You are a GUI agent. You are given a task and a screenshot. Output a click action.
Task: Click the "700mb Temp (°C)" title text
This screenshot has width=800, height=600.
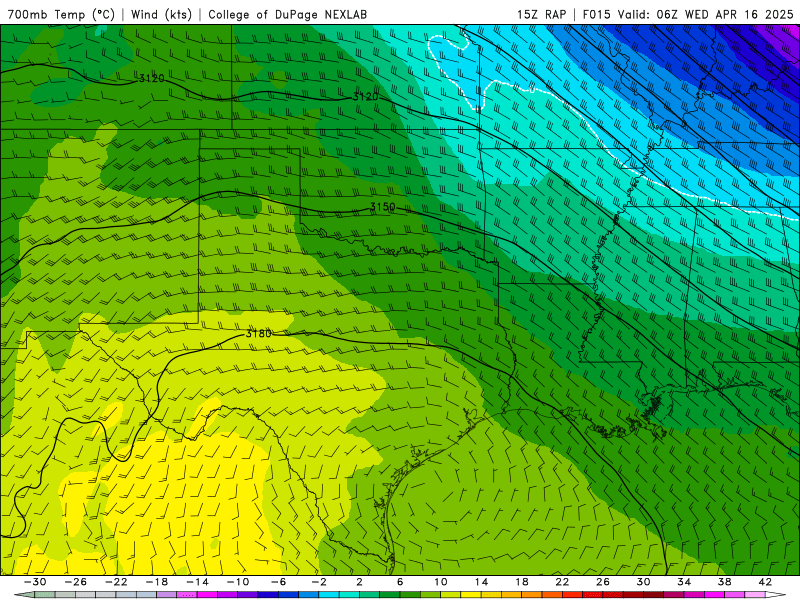pos(61,14)
